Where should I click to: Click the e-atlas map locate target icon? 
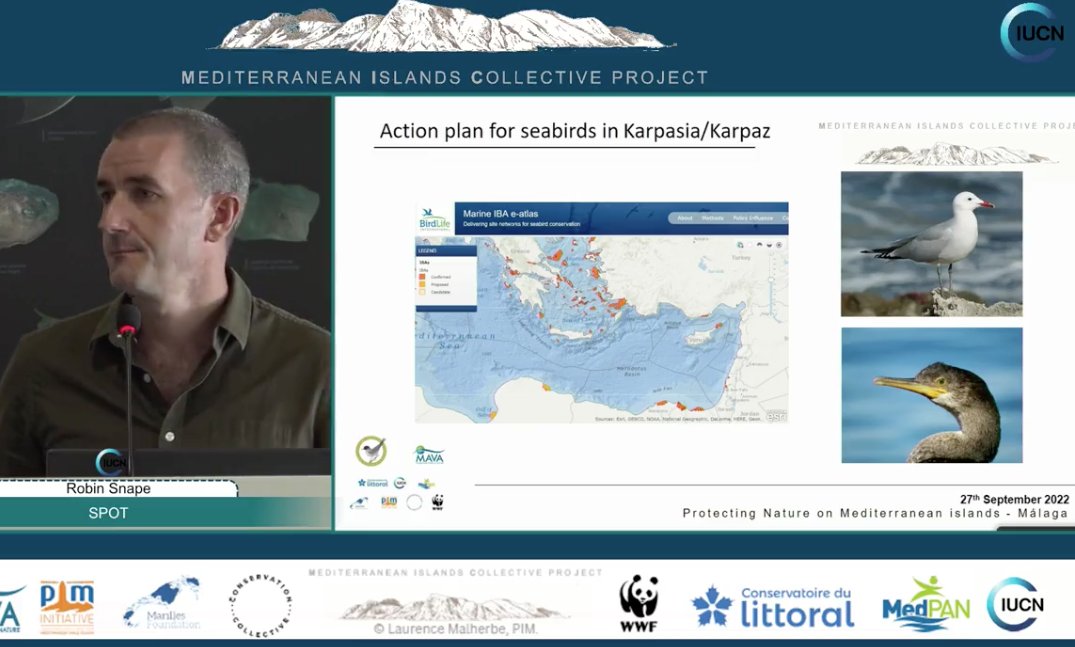click(780, 245)
